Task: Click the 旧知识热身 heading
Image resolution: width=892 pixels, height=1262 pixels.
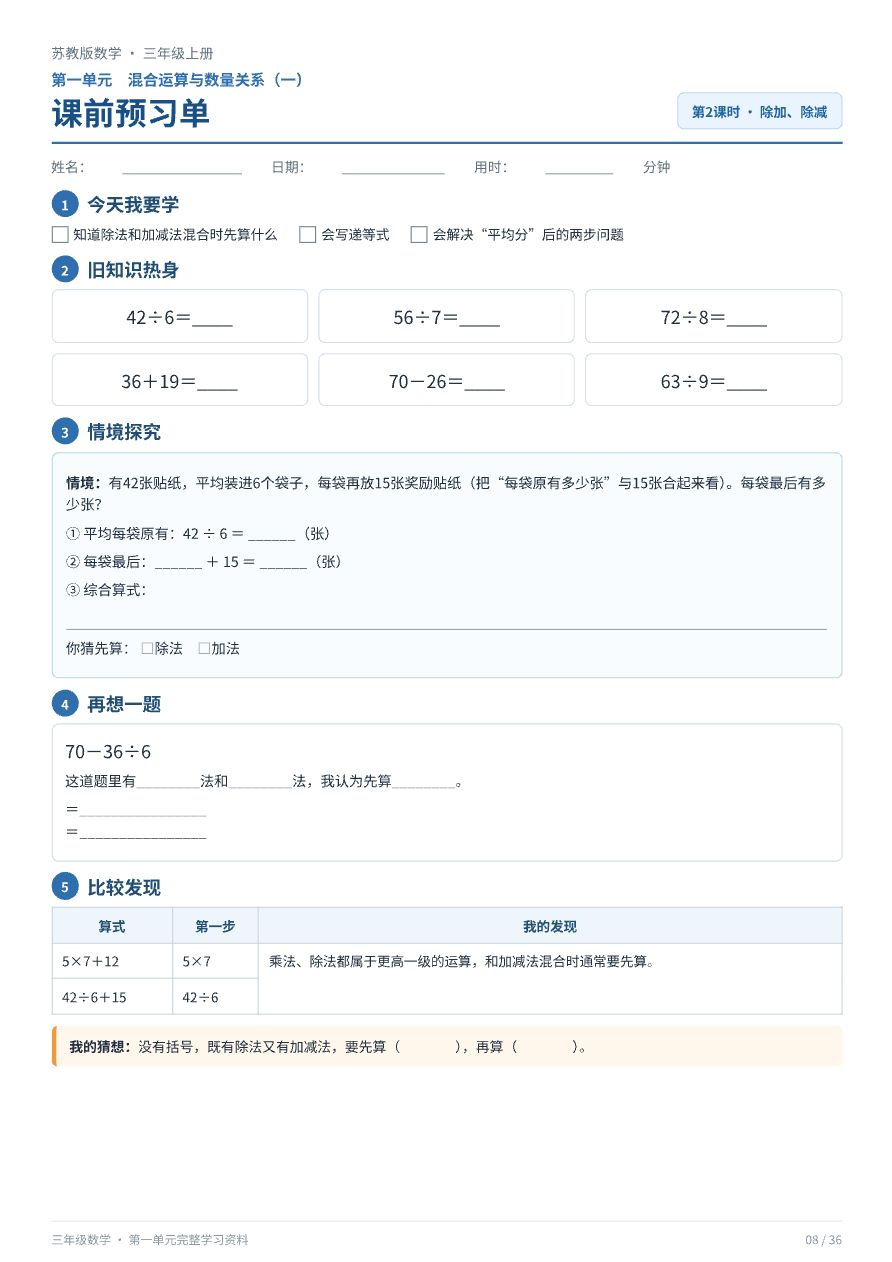Action: (133, 270)
